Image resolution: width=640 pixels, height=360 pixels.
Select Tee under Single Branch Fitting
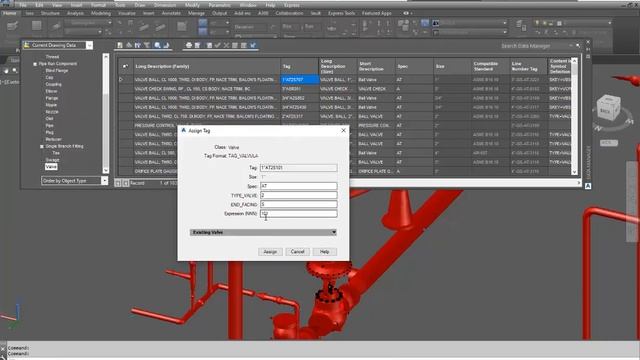tap(56, 153)
